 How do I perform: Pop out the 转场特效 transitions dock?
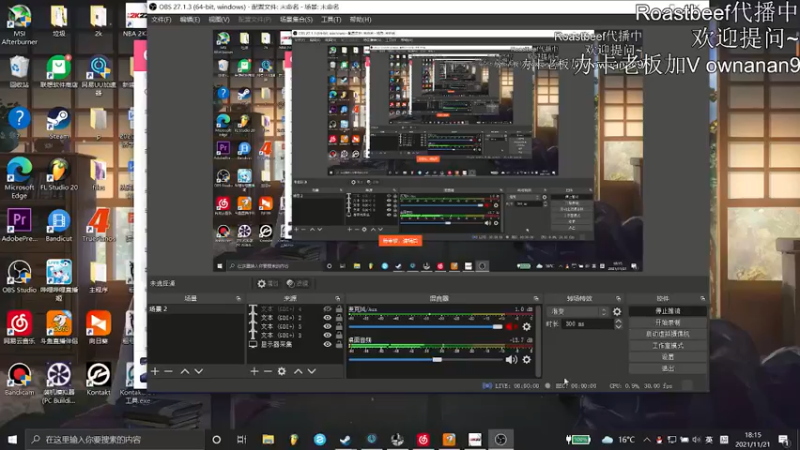[x=618, y=298]
